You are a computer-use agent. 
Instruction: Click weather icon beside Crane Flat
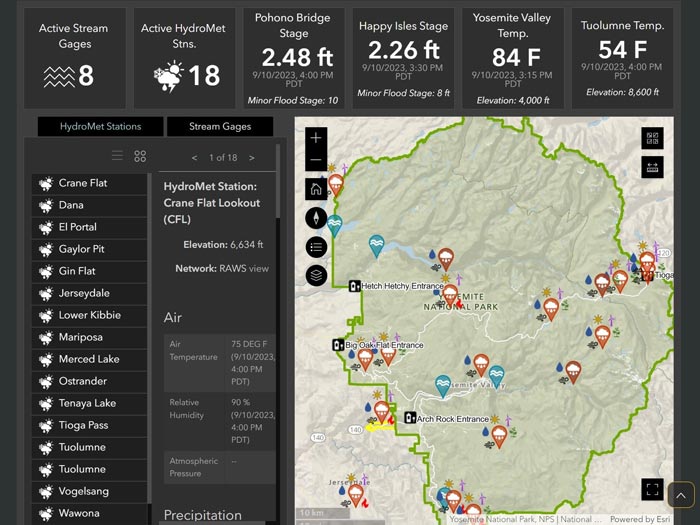(46, 183)
